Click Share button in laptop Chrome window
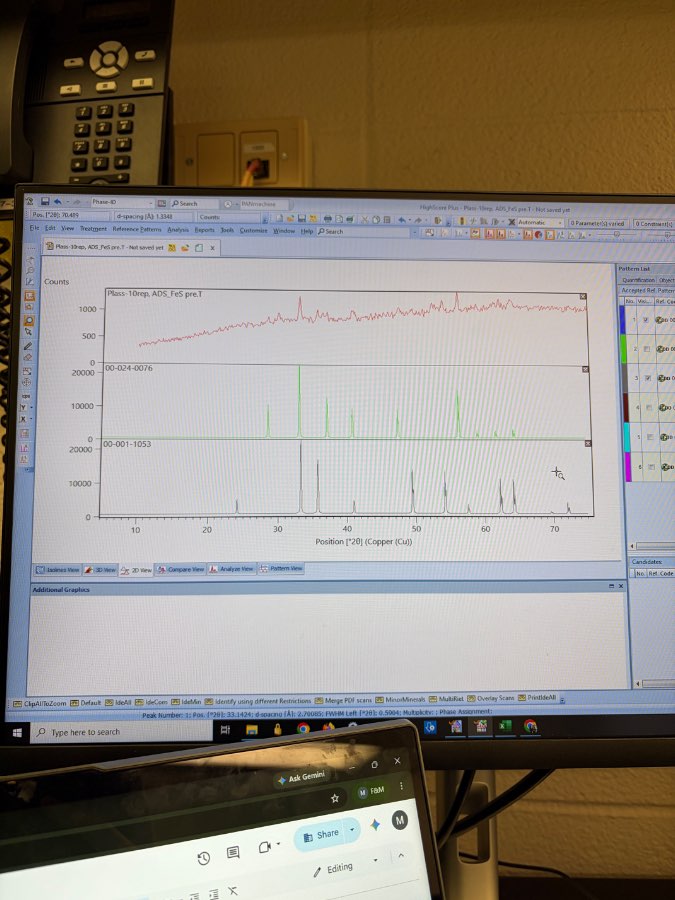The height and width of the screenshot is (900, 675). pyautogui.click(x=320, y=835)
